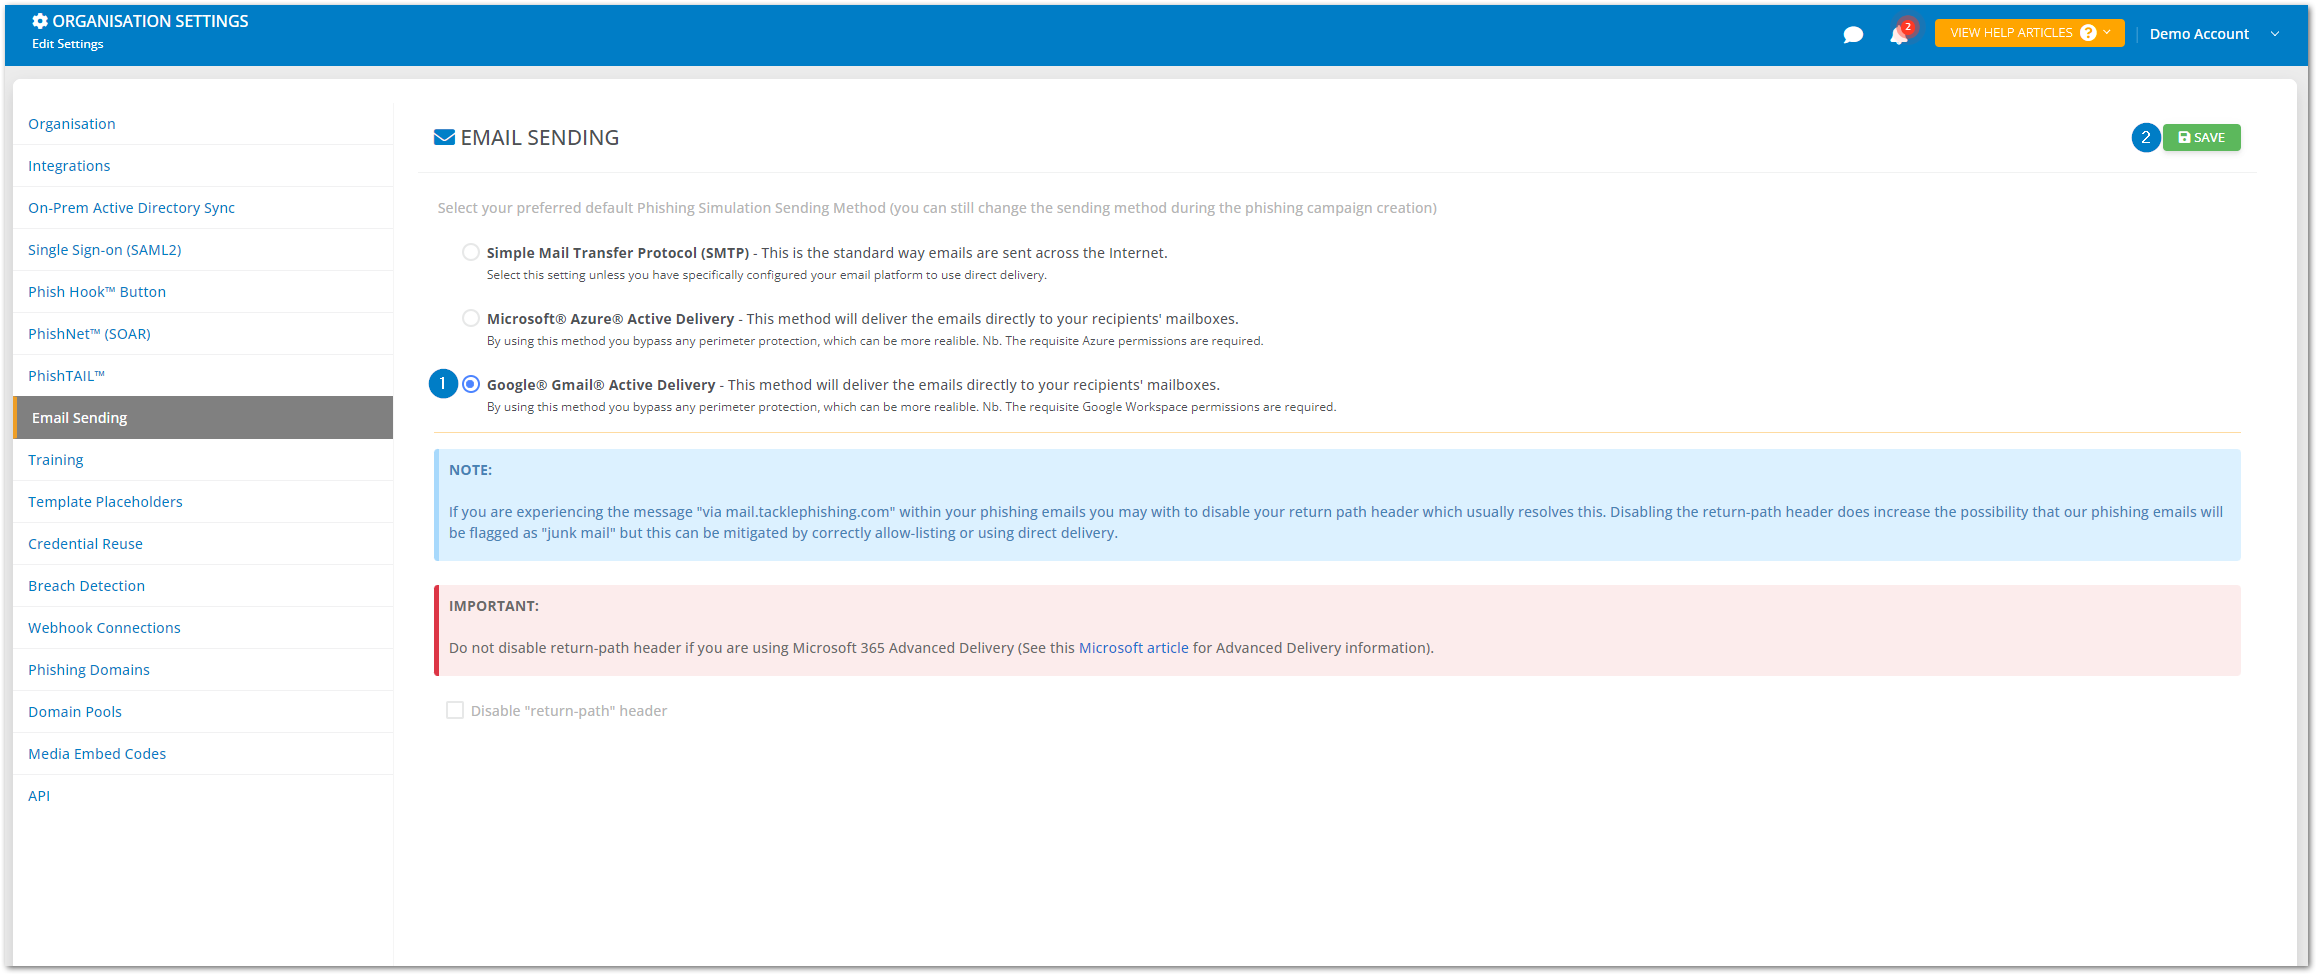Click the EMAIL SENDING heading text
This screenshot has width=2317, height=975.
[540, 138]
